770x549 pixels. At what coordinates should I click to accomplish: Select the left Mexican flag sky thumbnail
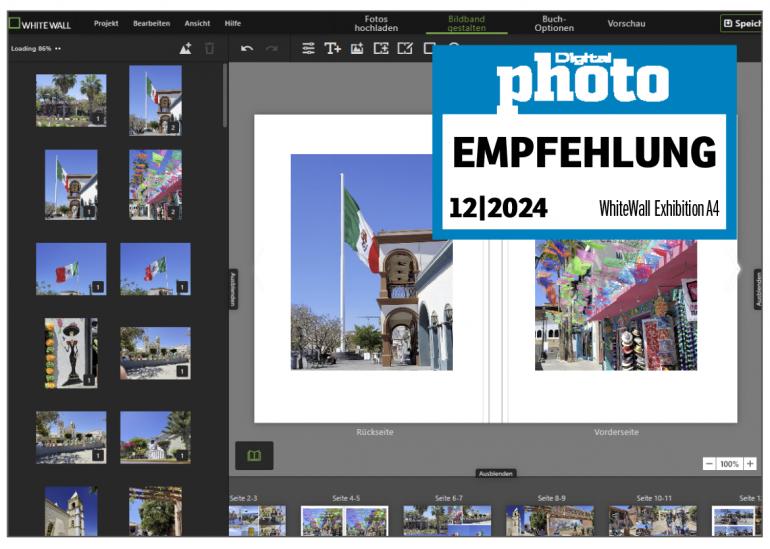[x=71, y=269]
